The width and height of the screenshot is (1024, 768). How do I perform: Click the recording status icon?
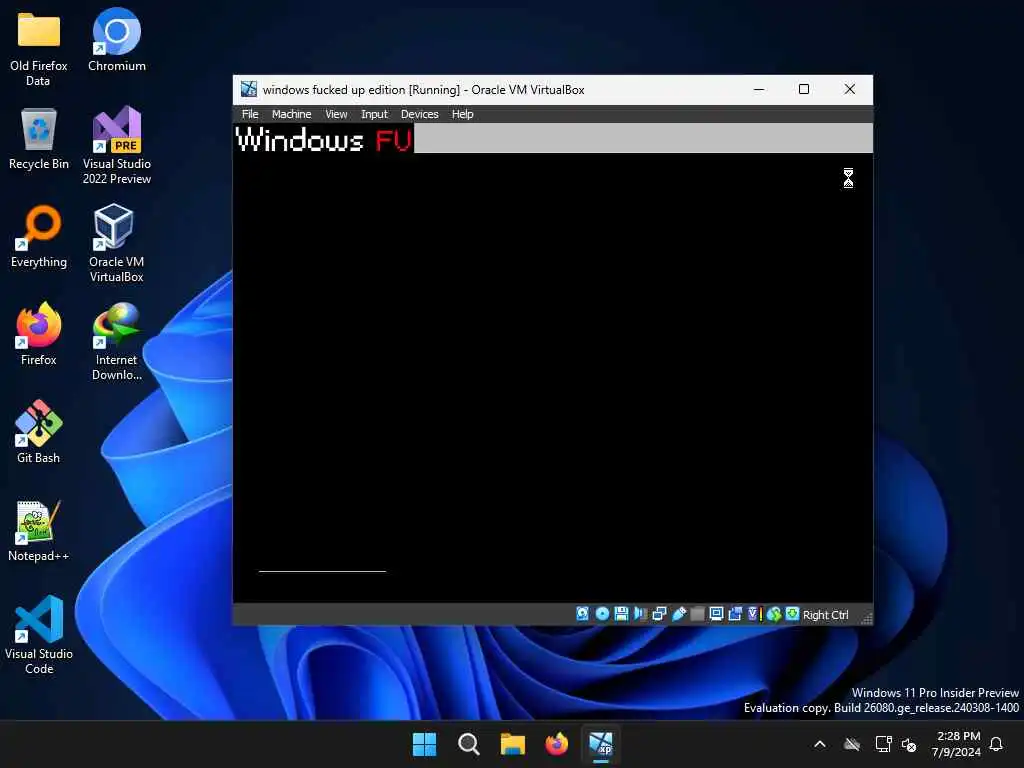coord(735,614)
